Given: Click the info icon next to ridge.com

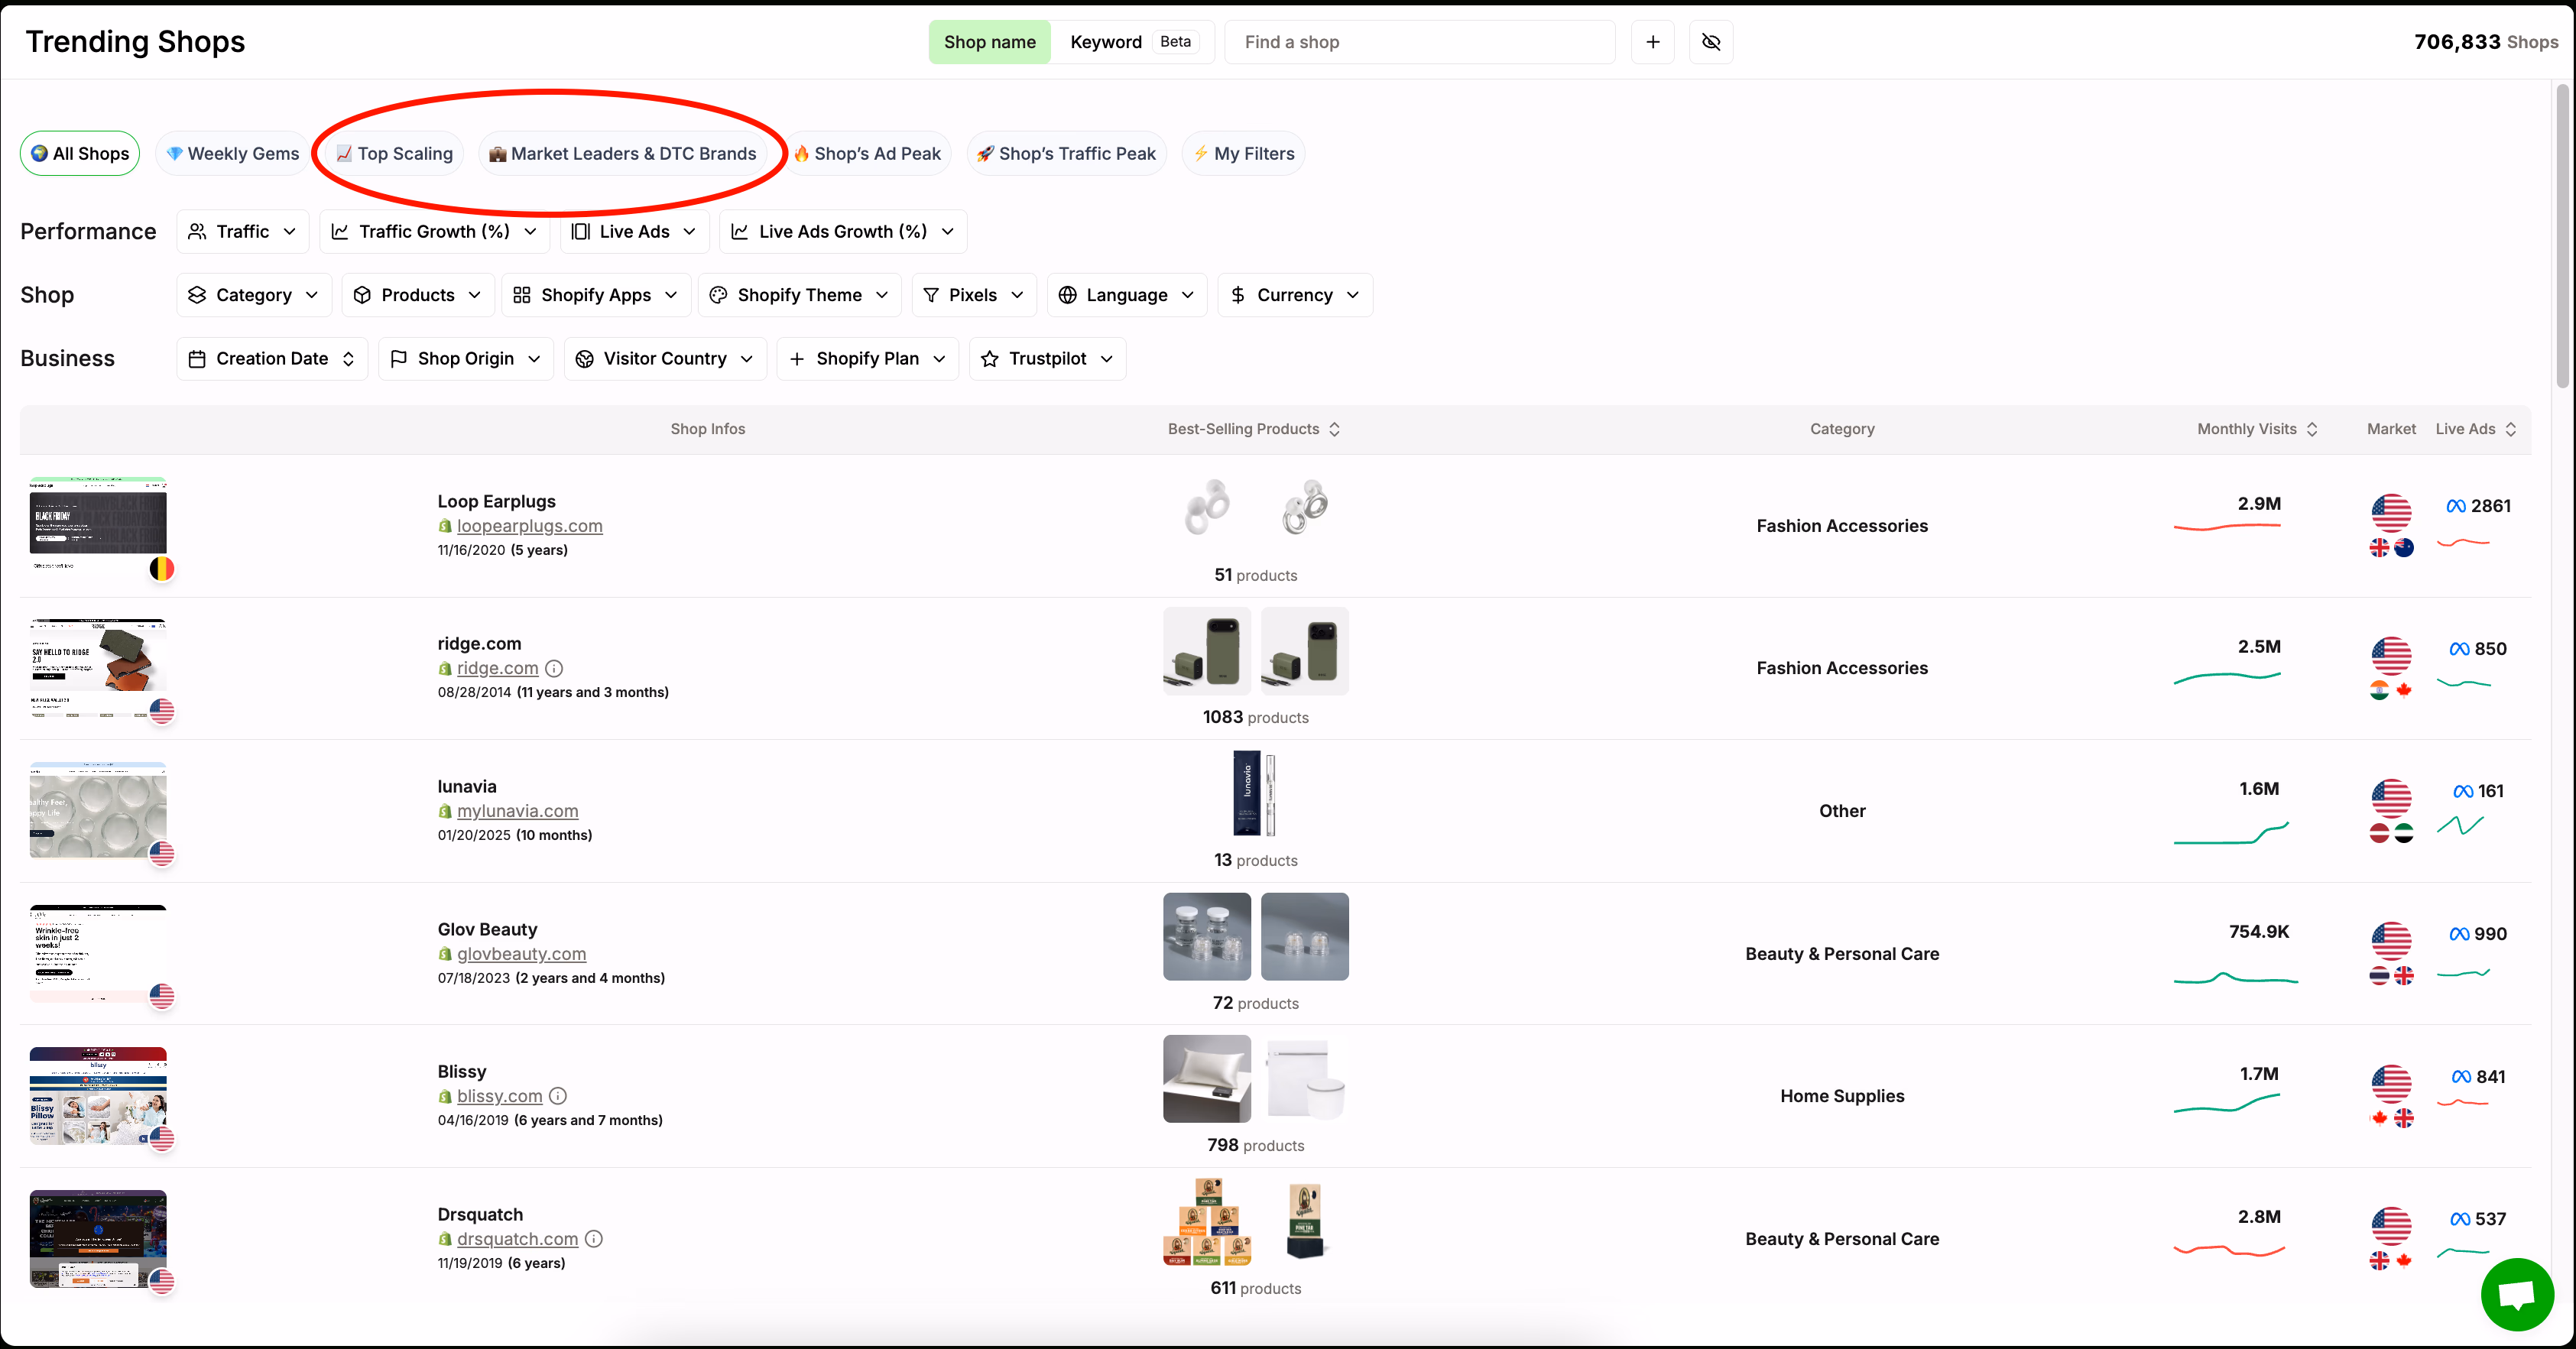Looking at the screenshot, I should 555,668.
